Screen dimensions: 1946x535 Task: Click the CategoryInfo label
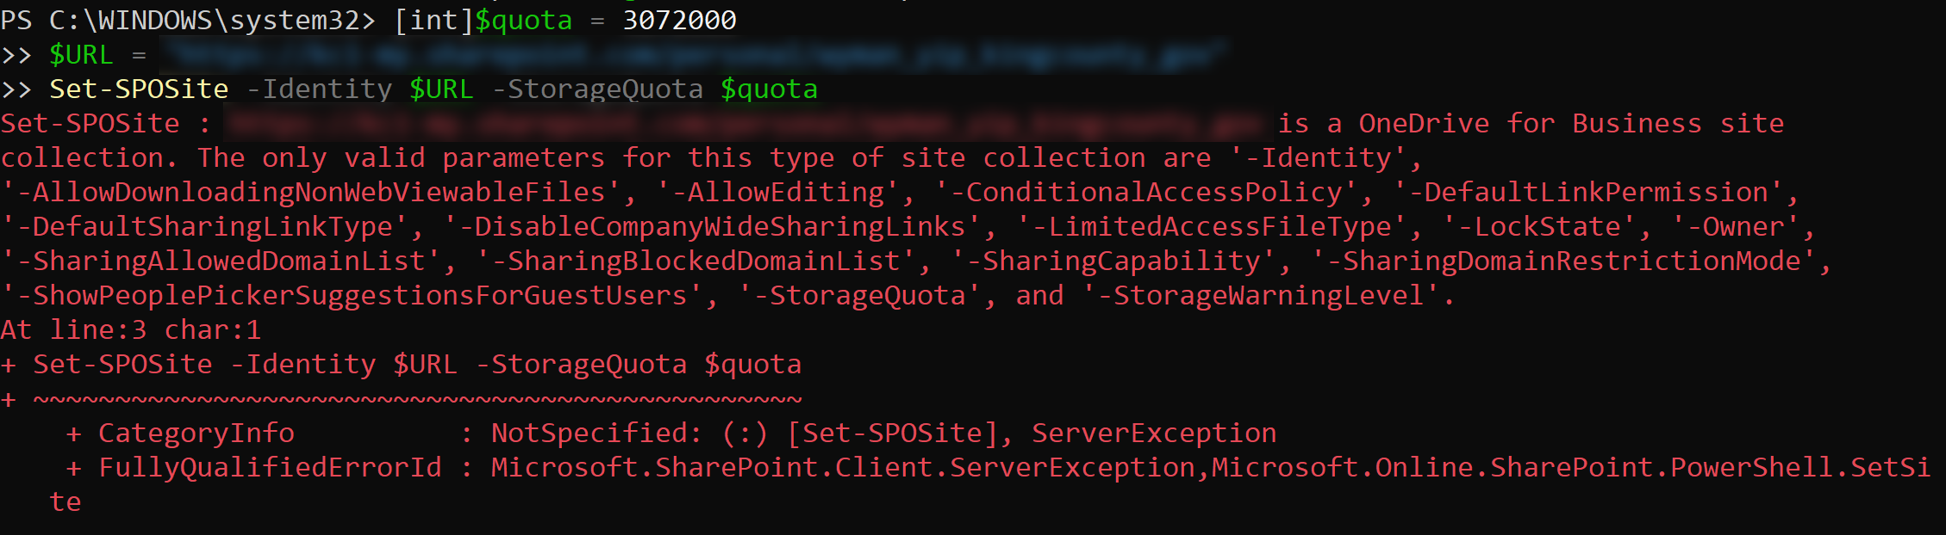click(196, 433)
